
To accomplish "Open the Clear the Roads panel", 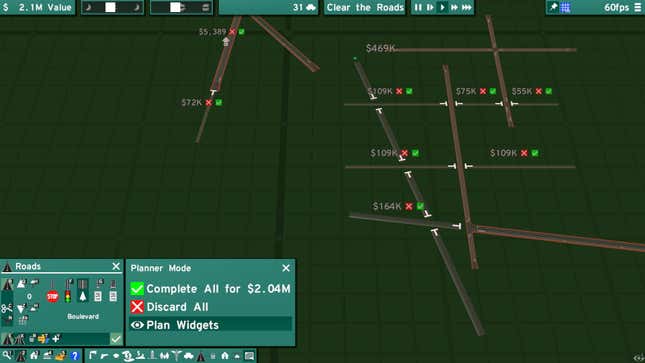I will (365, 7).
